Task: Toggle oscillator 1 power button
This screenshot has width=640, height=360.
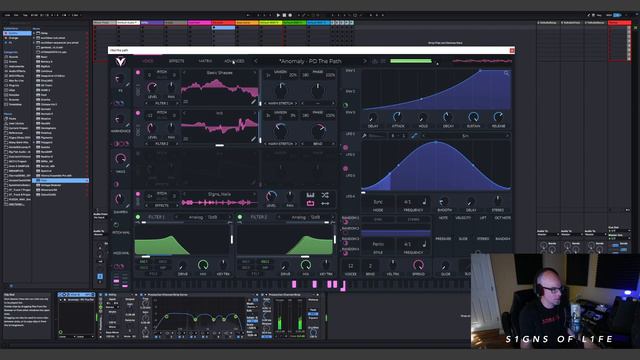Action: [138, 72]
